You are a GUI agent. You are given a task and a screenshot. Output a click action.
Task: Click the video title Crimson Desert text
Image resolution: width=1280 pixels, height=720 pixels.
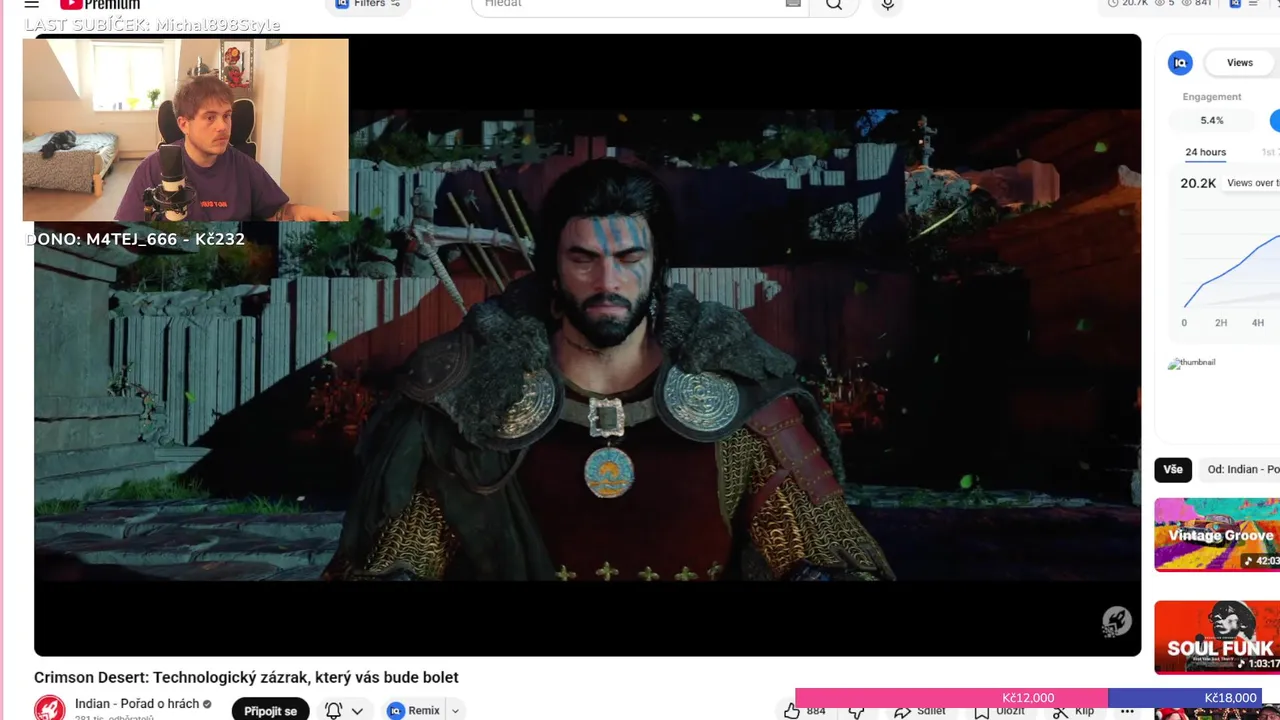click(246, 677)
